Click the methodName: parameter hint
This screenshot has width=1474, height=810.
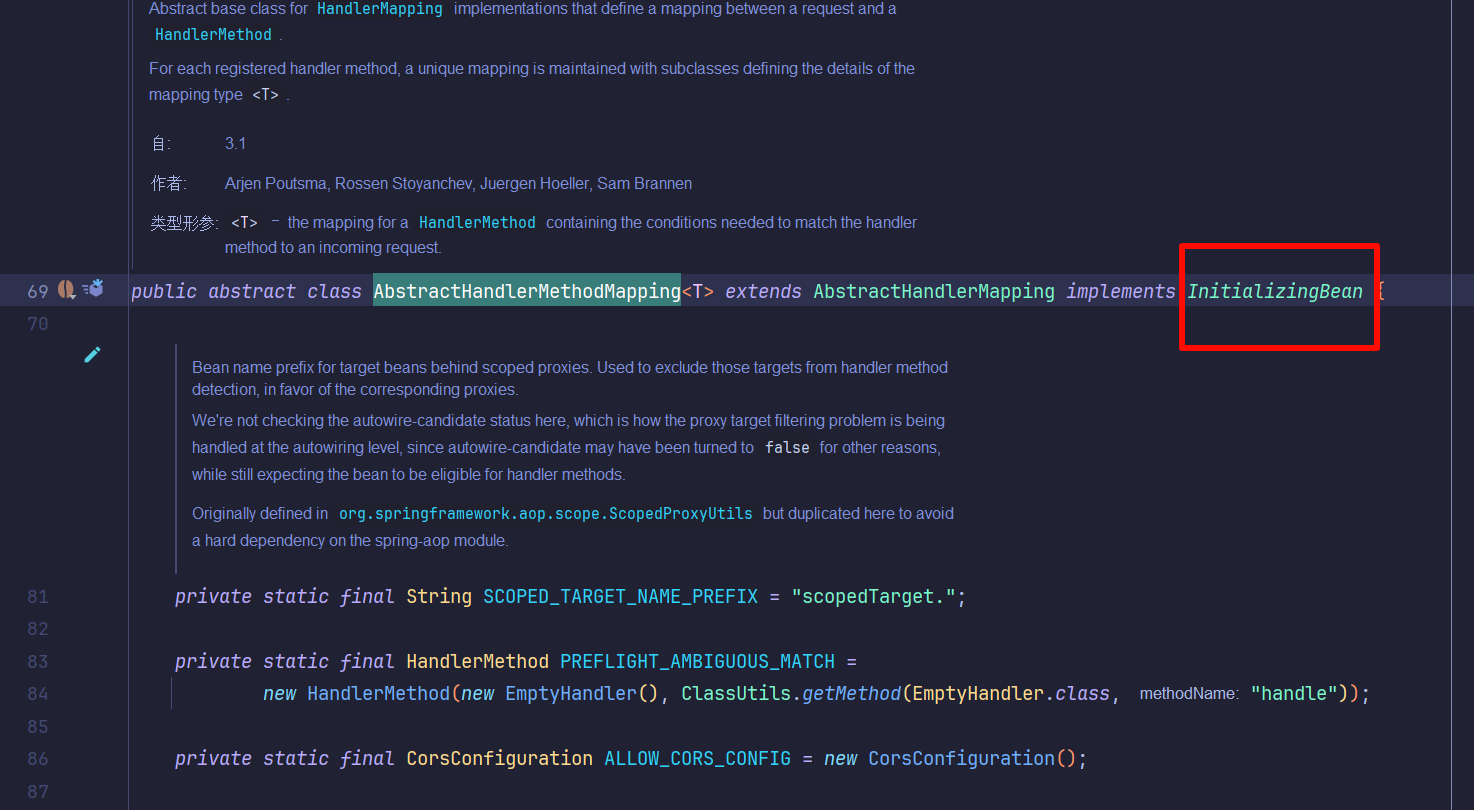click(1189, 694)
